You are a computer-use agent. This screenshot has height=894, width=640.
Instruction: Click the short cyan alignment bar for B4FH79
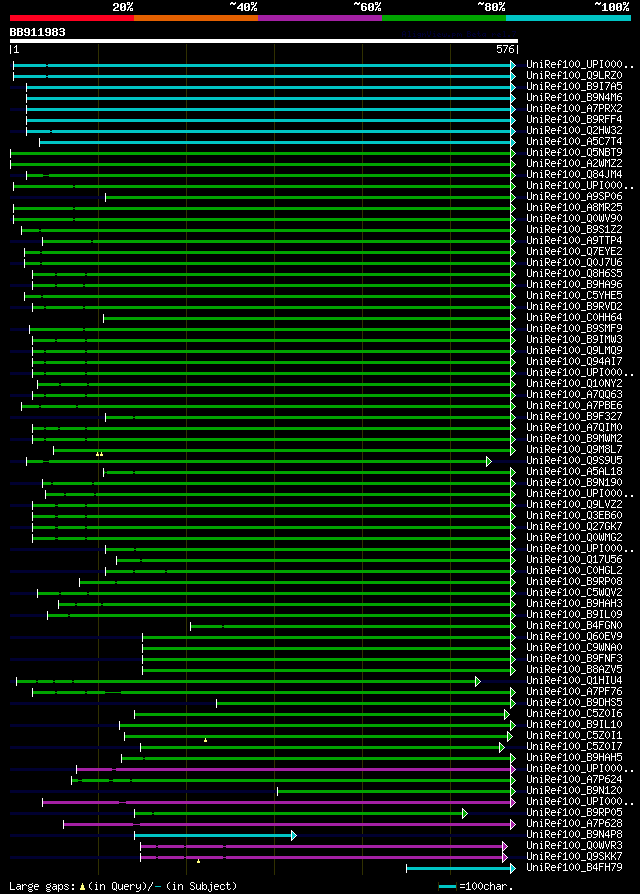(460, 868)
